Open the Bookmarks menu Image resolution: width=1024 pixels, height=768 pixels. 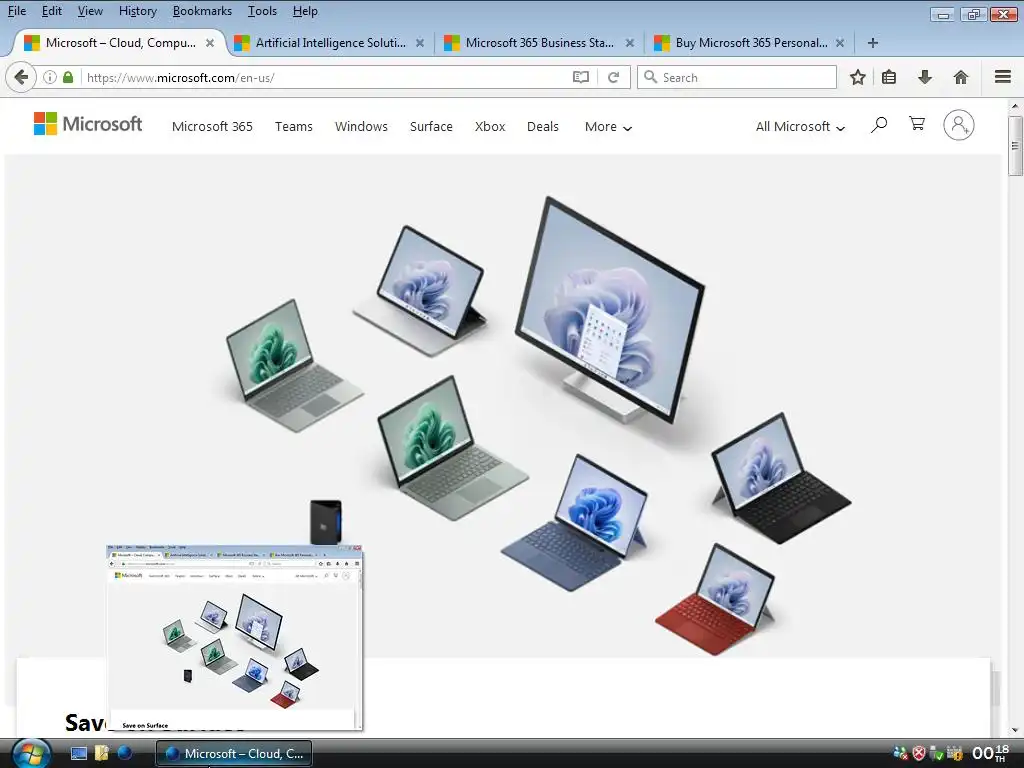coord(202,11)
